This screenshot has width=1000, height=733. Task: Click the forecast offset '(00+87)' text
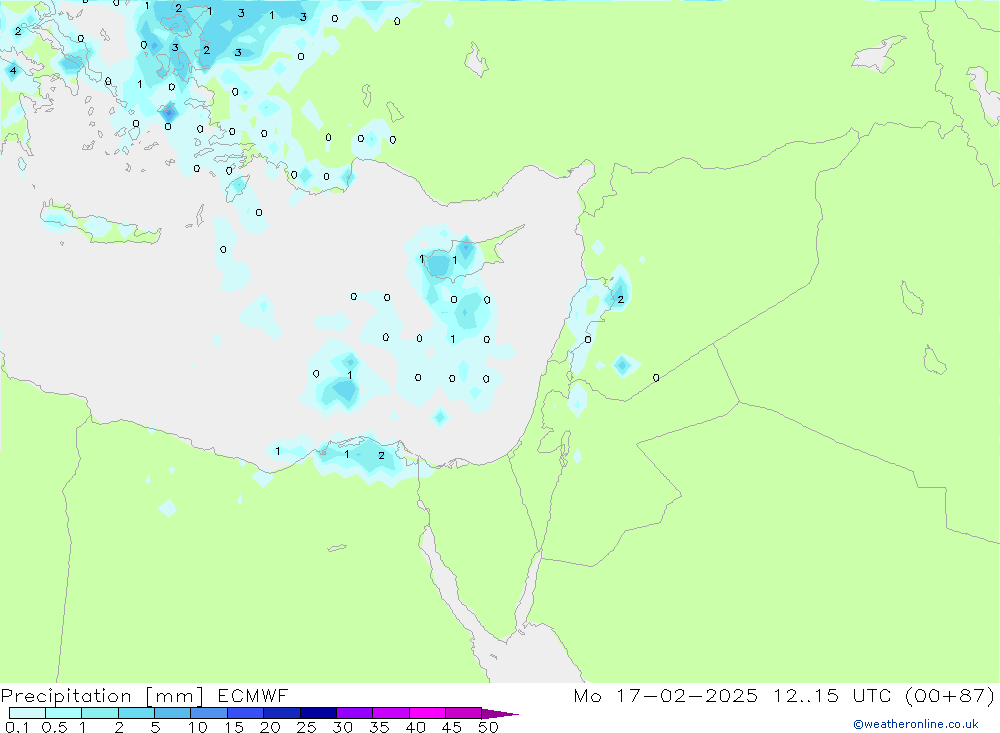950,695
